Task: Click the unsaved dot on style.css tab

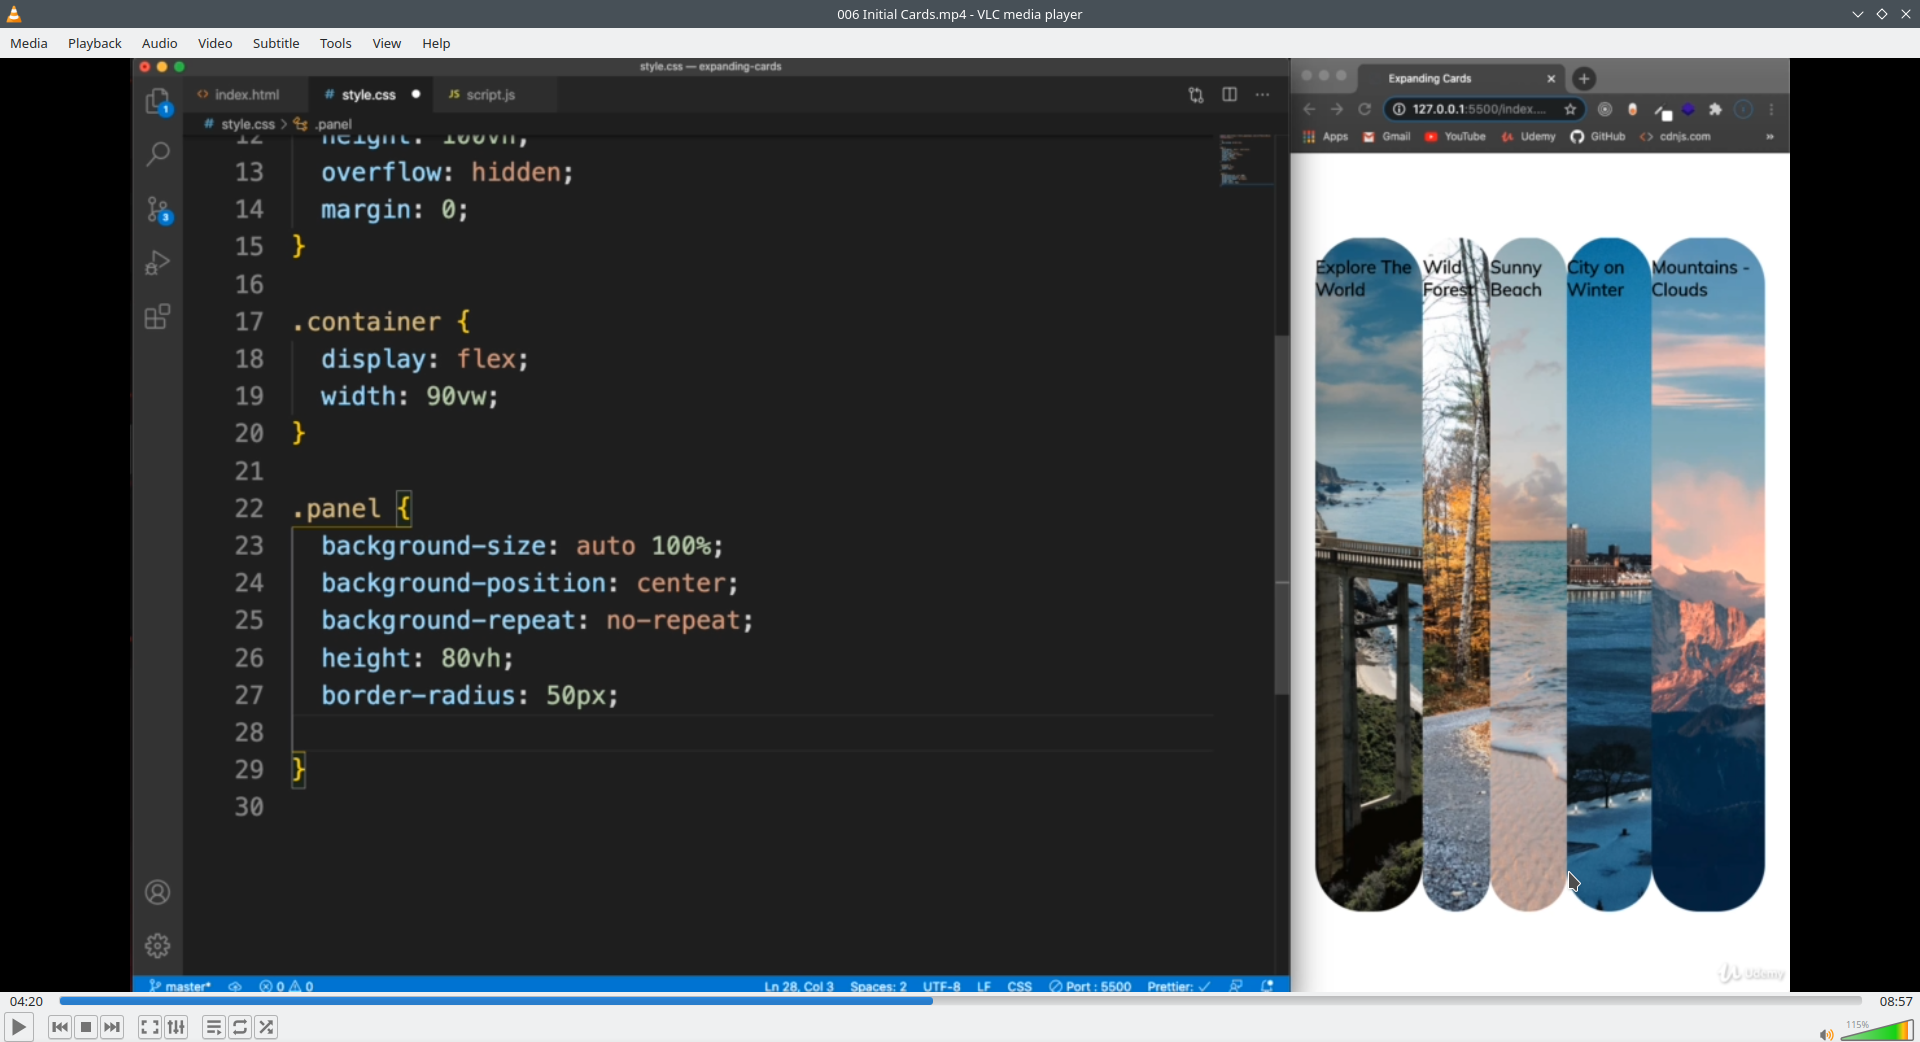Action: [x=416, y=94]
